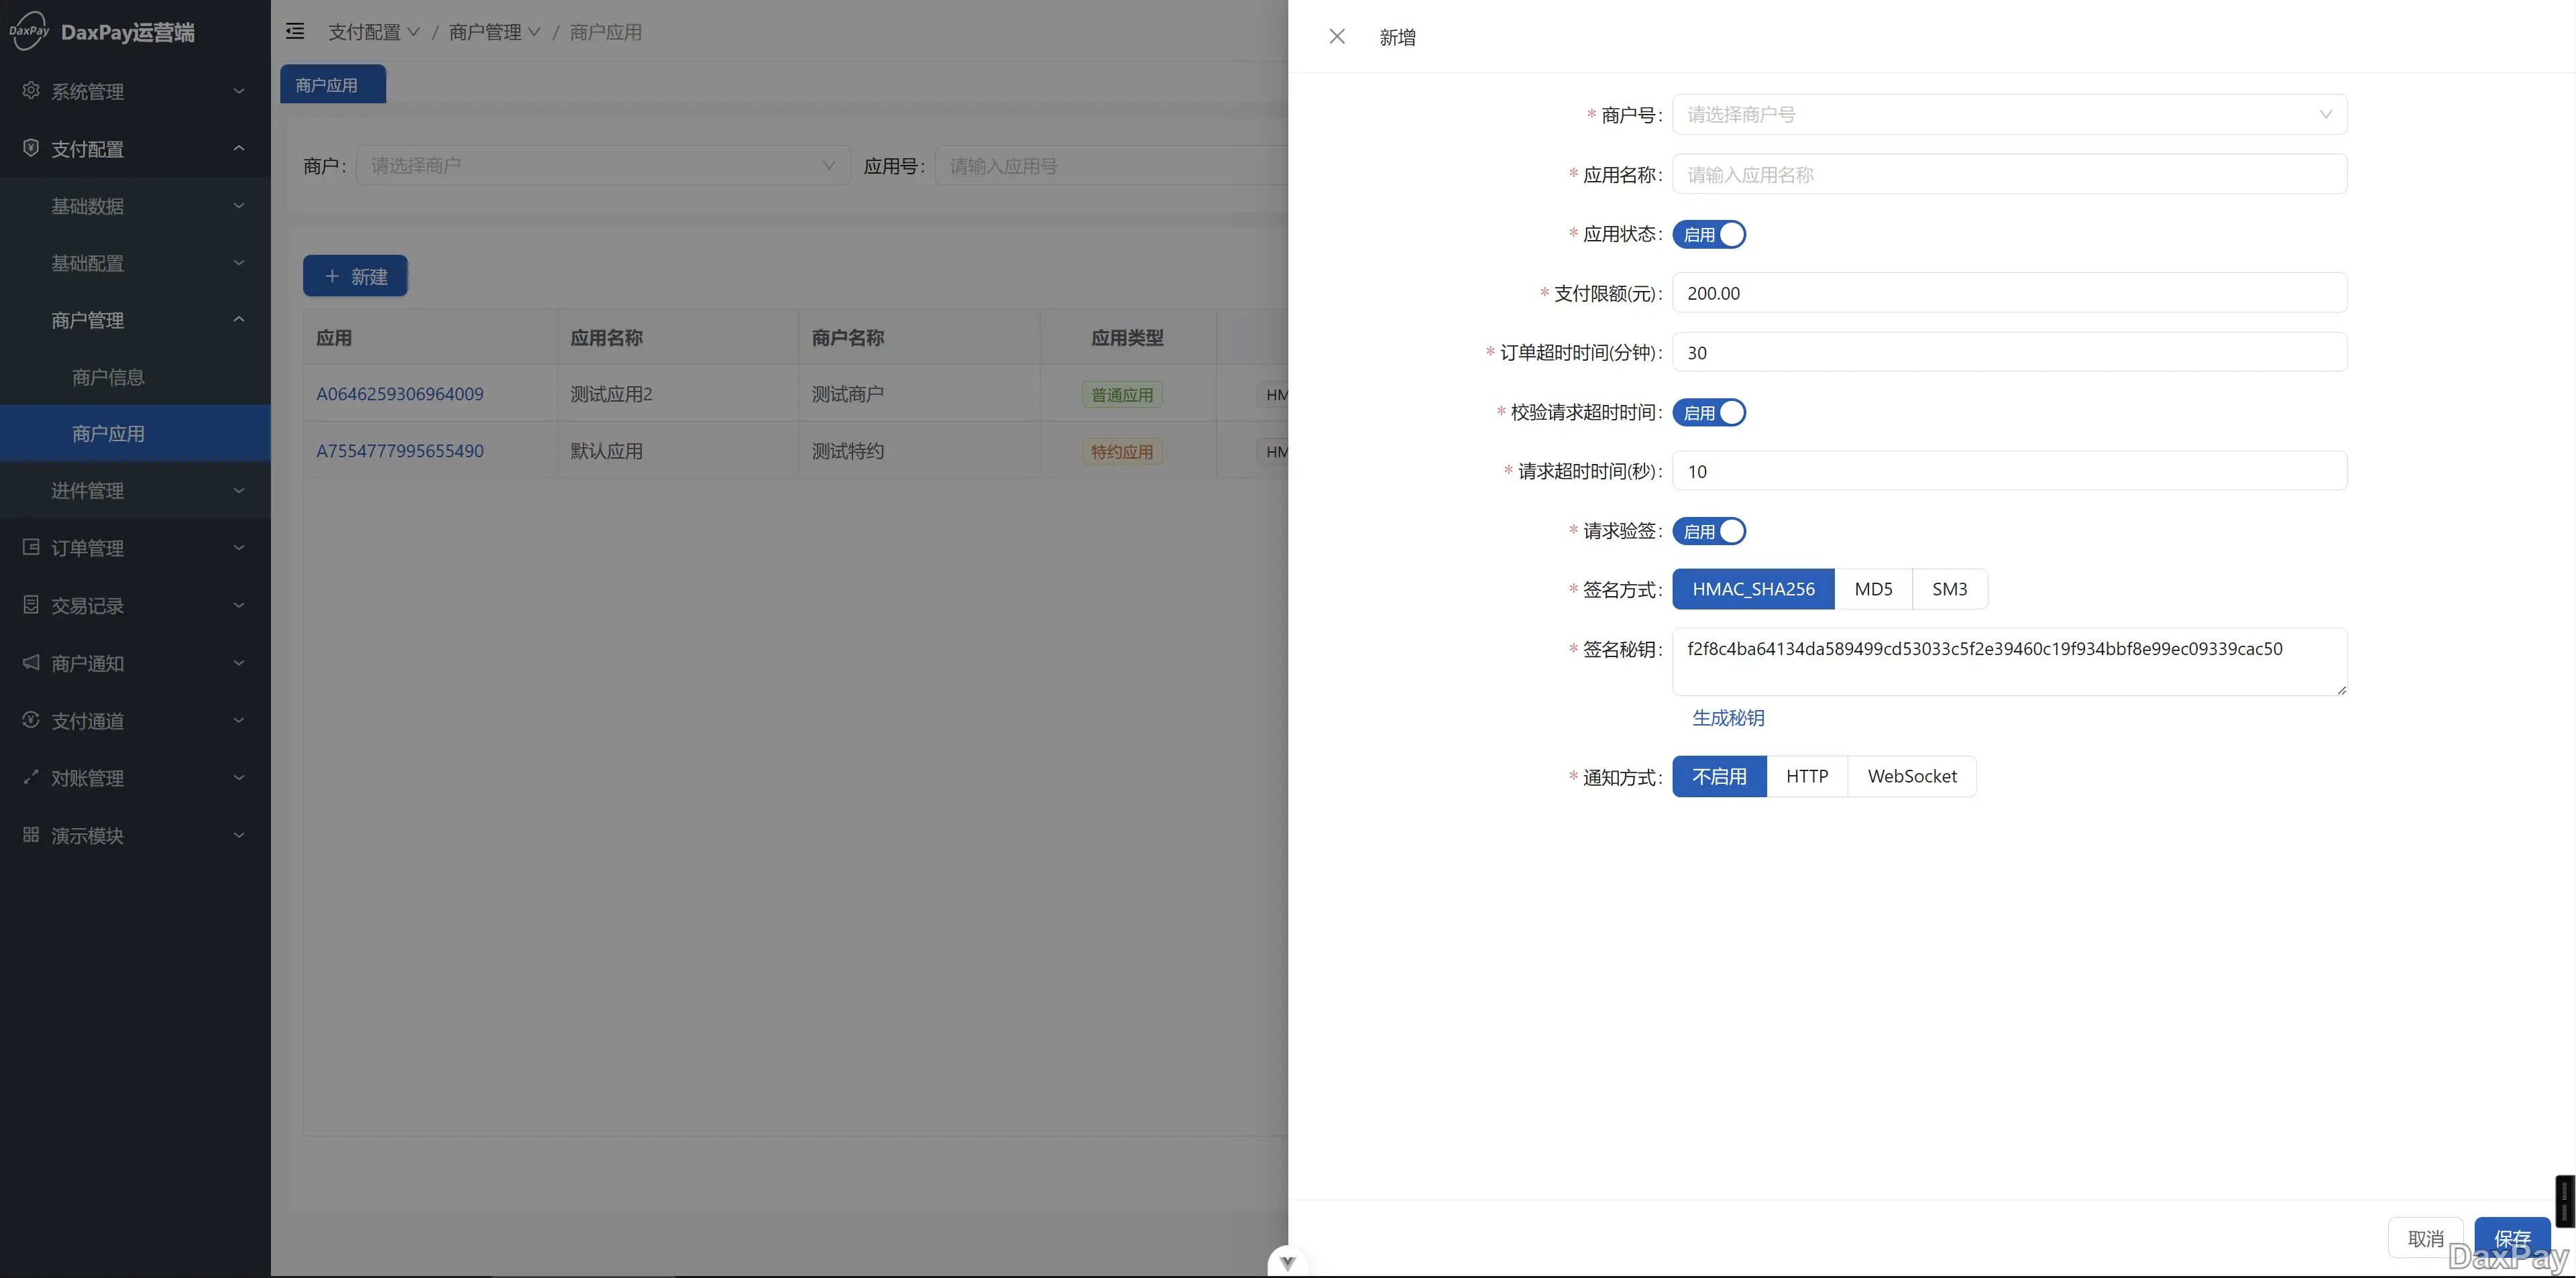The height and width of the screenshot is (1278, 2576).
Task: Choose MD5 as the signing method
Action: coord(1873,589)
